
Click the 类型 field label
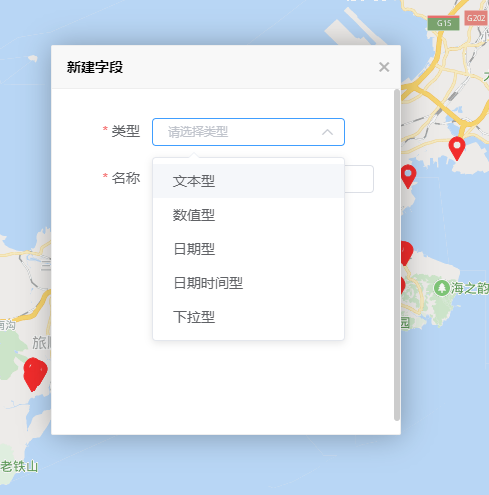125,131
